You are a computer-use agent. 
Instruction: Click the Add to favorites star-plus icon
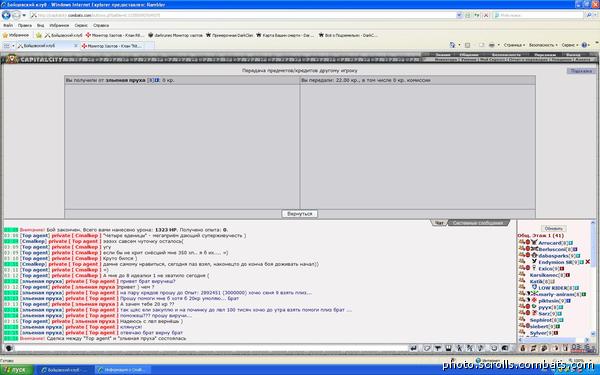click(39, 35)
